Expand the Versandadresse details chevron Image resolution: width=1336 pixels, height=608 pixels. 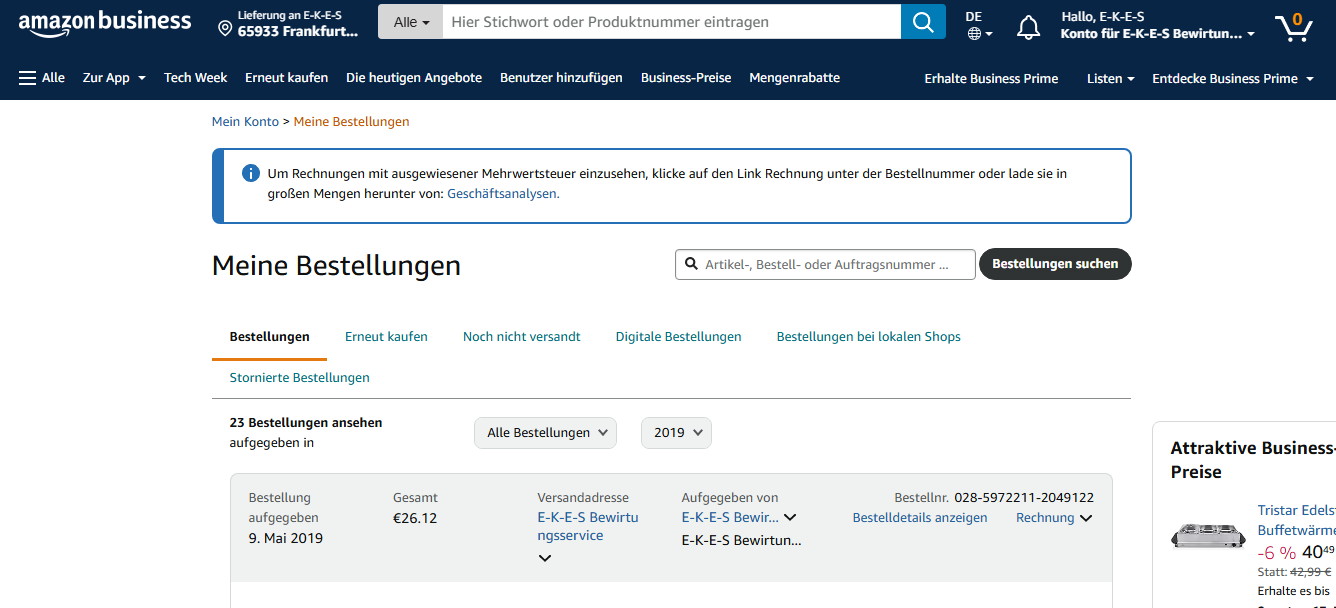click(x=545, y=558)
